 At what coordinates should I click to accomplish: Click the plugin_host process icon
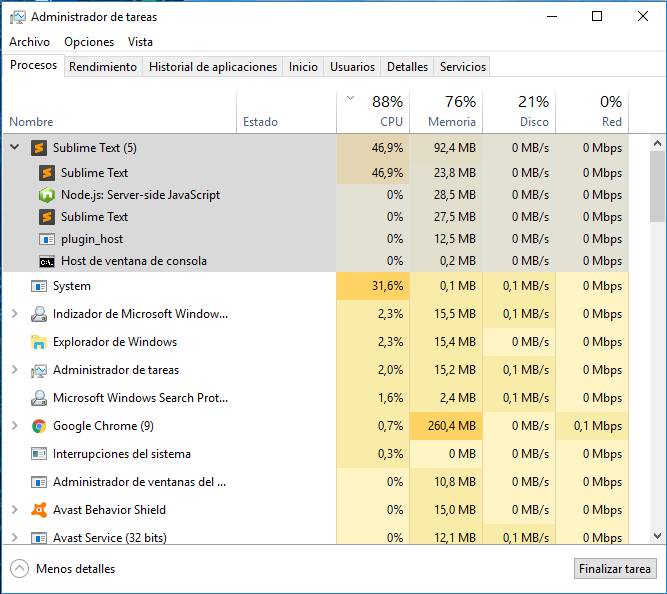(47, 239)
